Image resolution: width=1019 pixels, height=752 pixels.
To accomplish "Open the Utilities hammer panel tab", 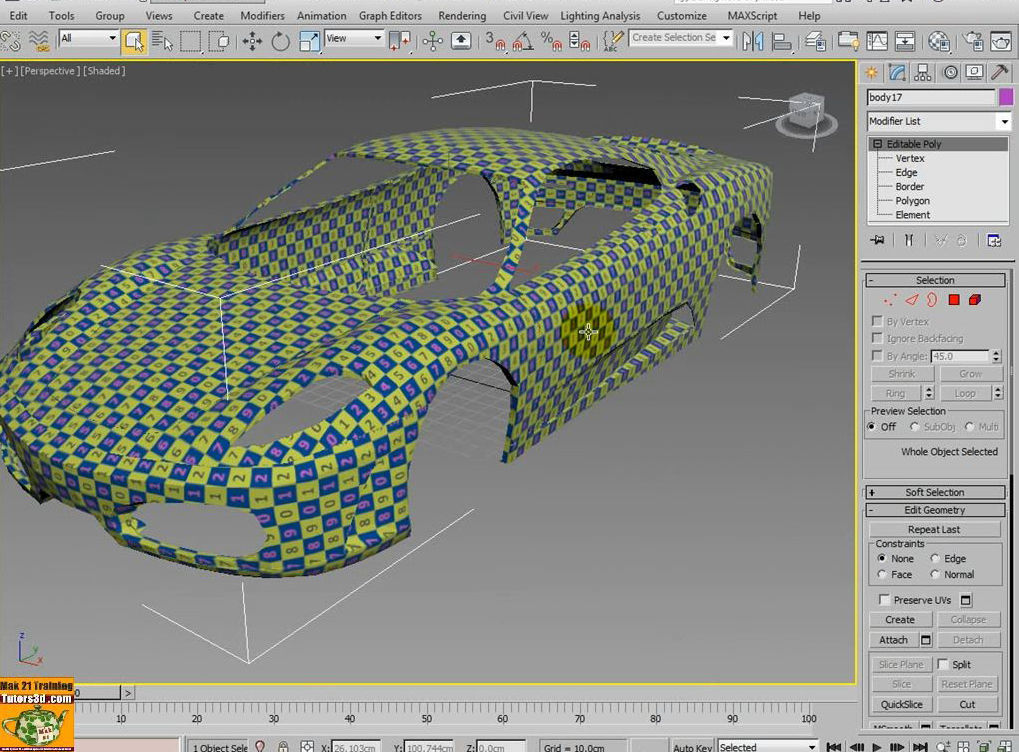I will click(x=1000, y=72).
